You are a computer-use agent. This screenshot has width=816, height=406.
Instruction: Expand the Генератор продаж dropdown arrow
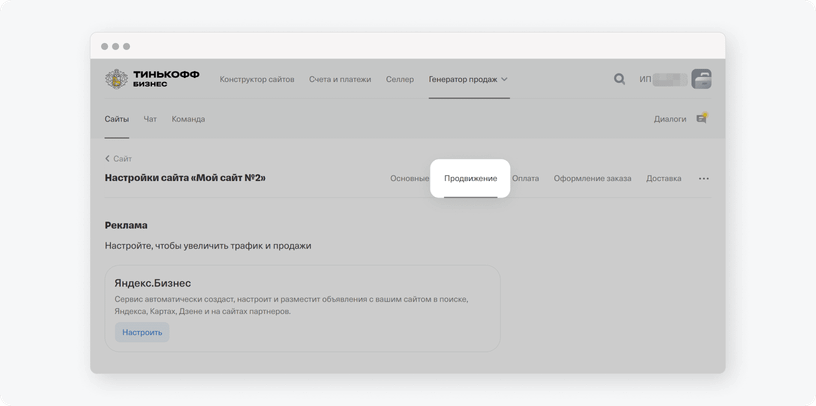(504, 80)
